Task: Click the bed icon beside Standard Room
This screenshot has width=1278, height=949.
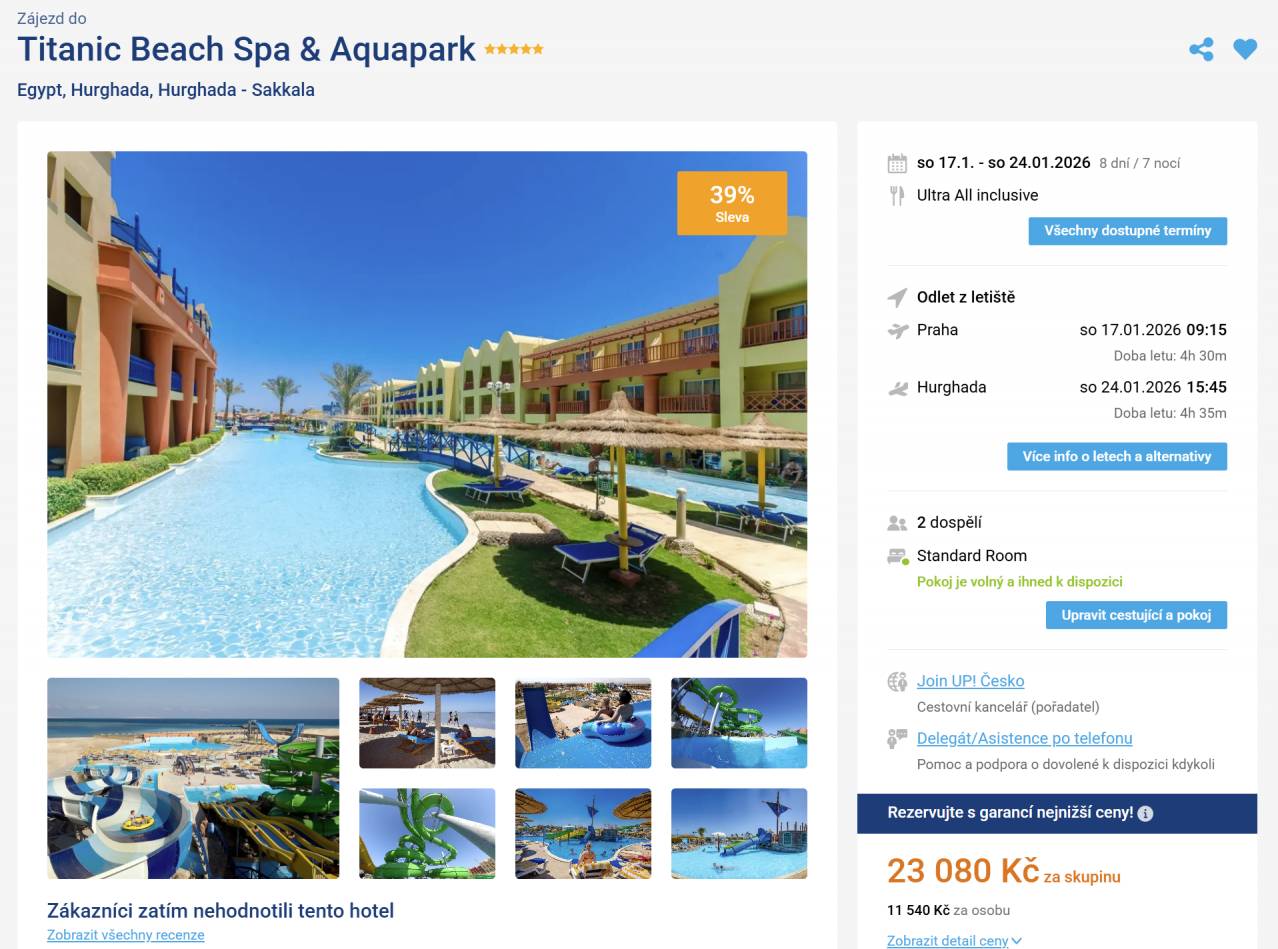Action: 897,556
